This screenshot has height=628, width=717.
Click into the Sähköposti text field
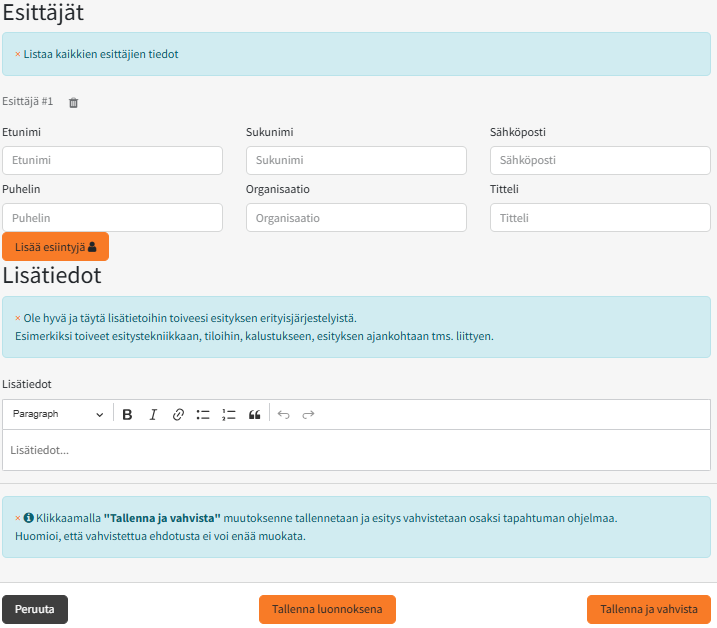[600, 160]
